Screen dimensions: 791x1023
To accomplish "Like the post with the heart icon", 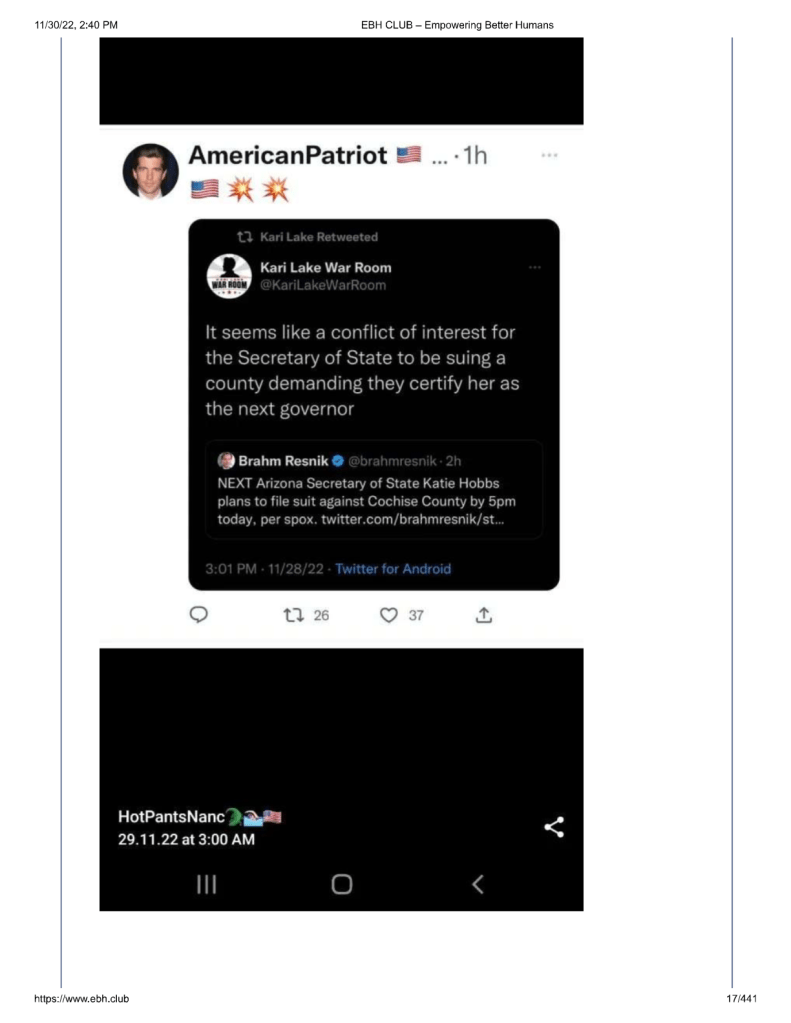I will (389, 615).
